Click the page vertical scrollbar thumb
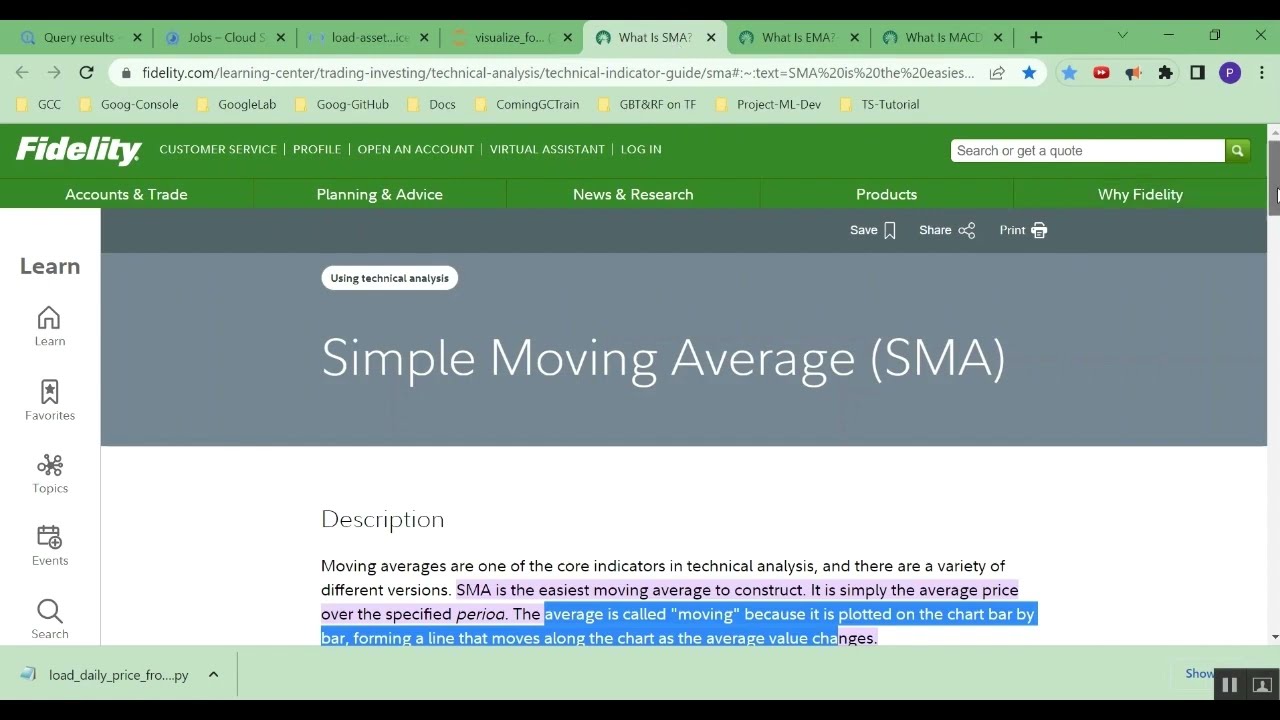Viewport: 1280px width, 720px height. tap(1274, 178)
